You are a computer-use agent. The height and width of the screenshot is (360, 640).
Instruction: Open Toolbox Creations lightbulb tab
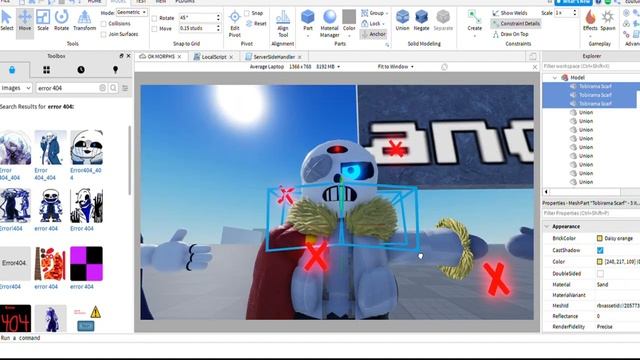click(116, 70)
